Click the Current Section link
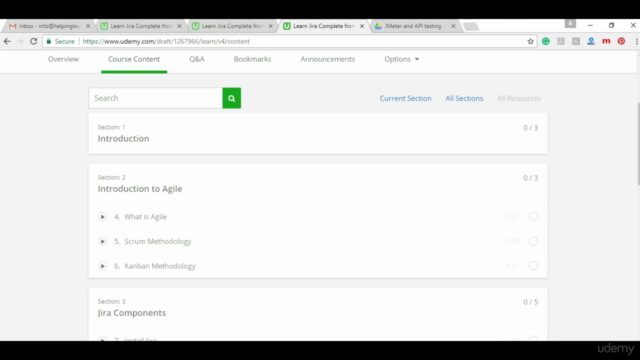The width and height of the screenshot is (640, 360). tap(405, 98)
